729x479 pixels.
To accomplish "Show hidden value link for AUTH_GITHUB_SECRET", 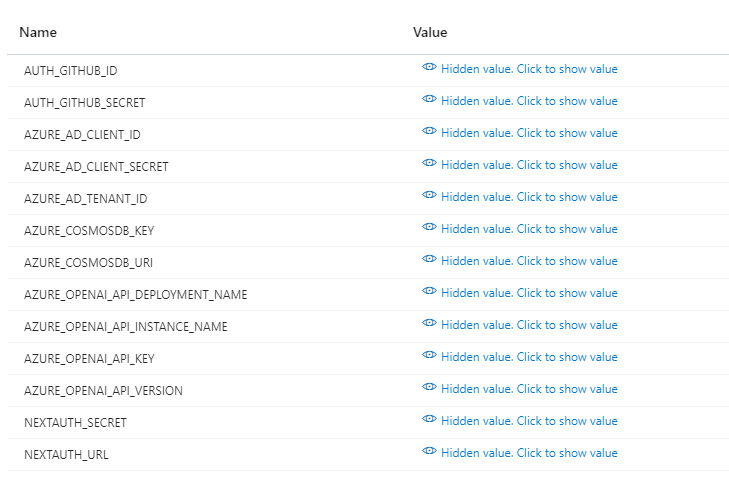I will click(x=529, y=101).
